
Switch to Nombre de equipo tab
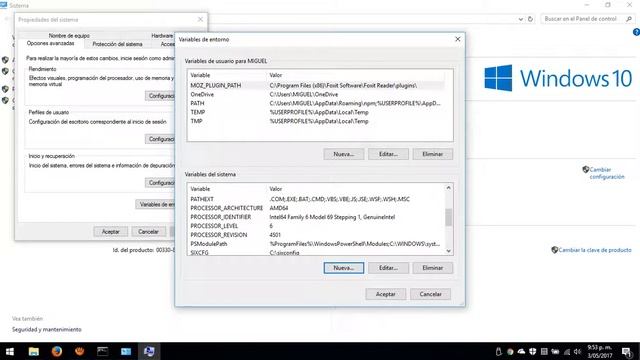69,36
